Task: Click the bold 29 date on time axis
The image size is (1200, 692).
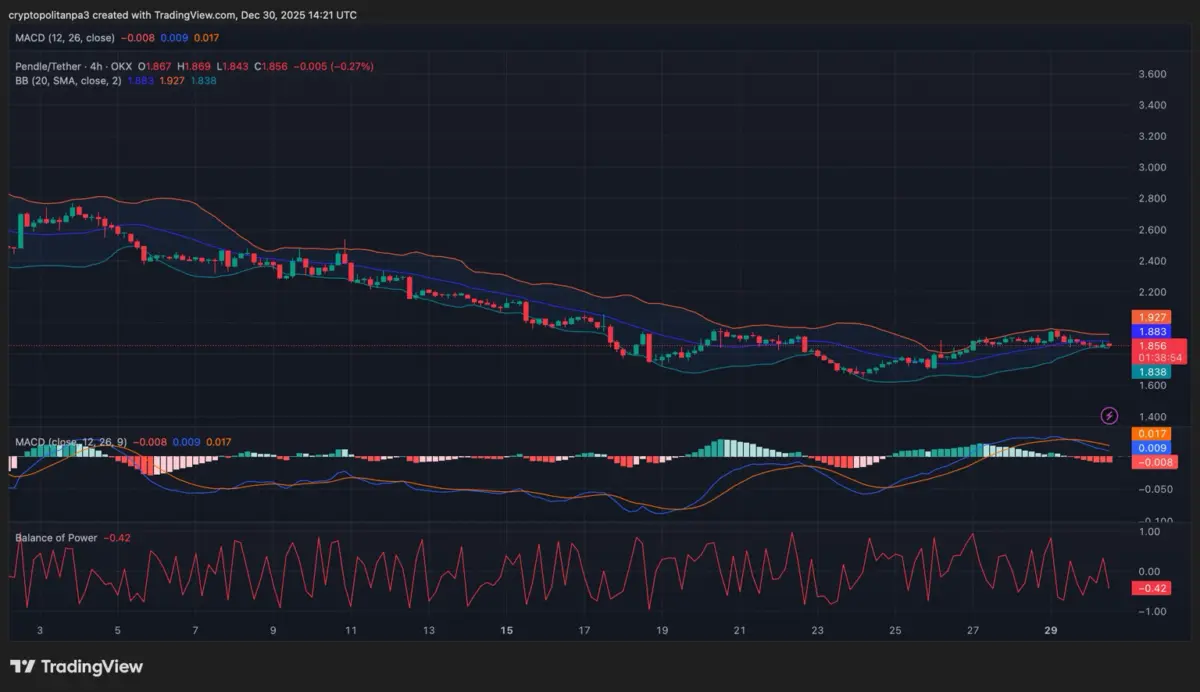Action: tap(1050, 631)
